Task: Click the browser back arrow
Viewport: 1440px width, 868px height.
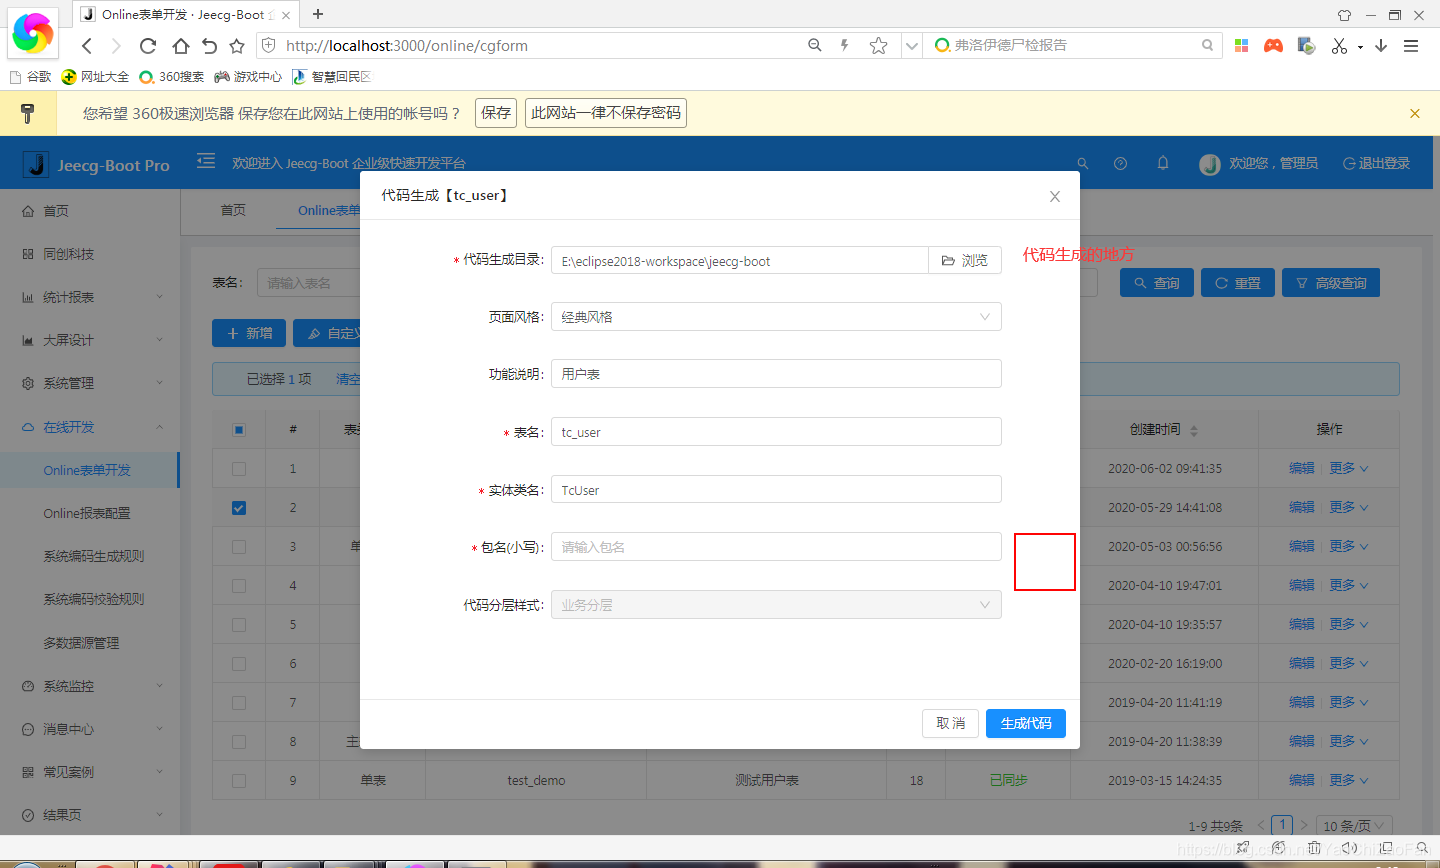Action: tap(87, 45)
